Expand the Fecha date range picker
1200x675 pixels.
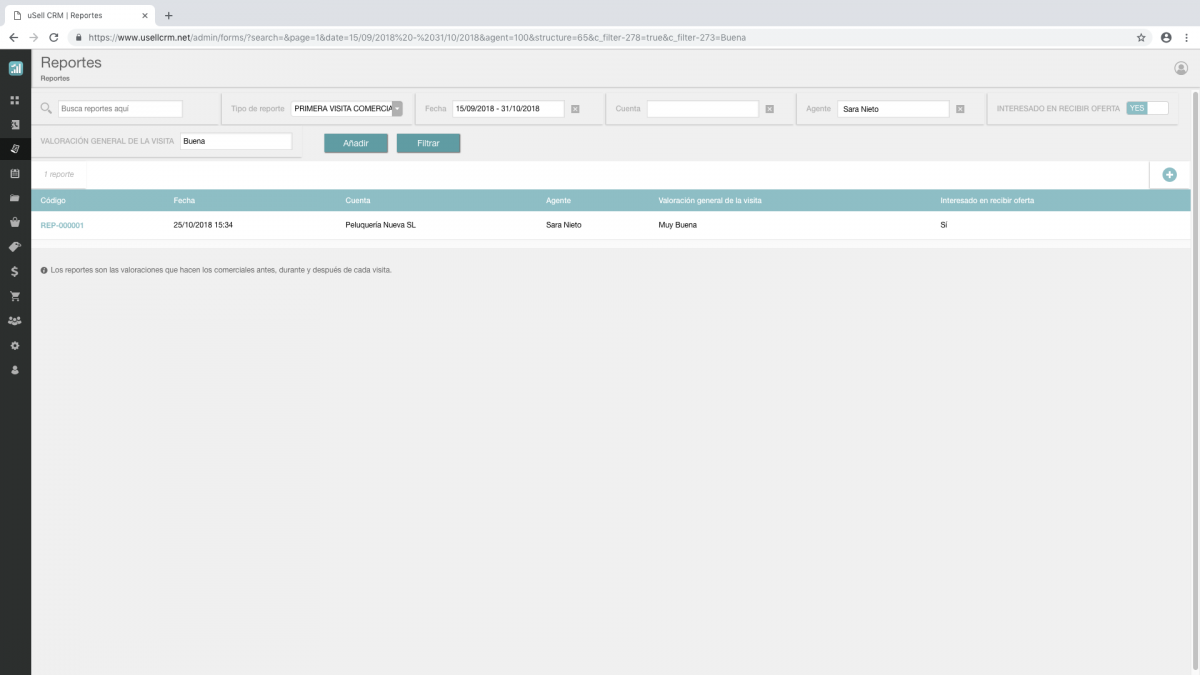508,108
